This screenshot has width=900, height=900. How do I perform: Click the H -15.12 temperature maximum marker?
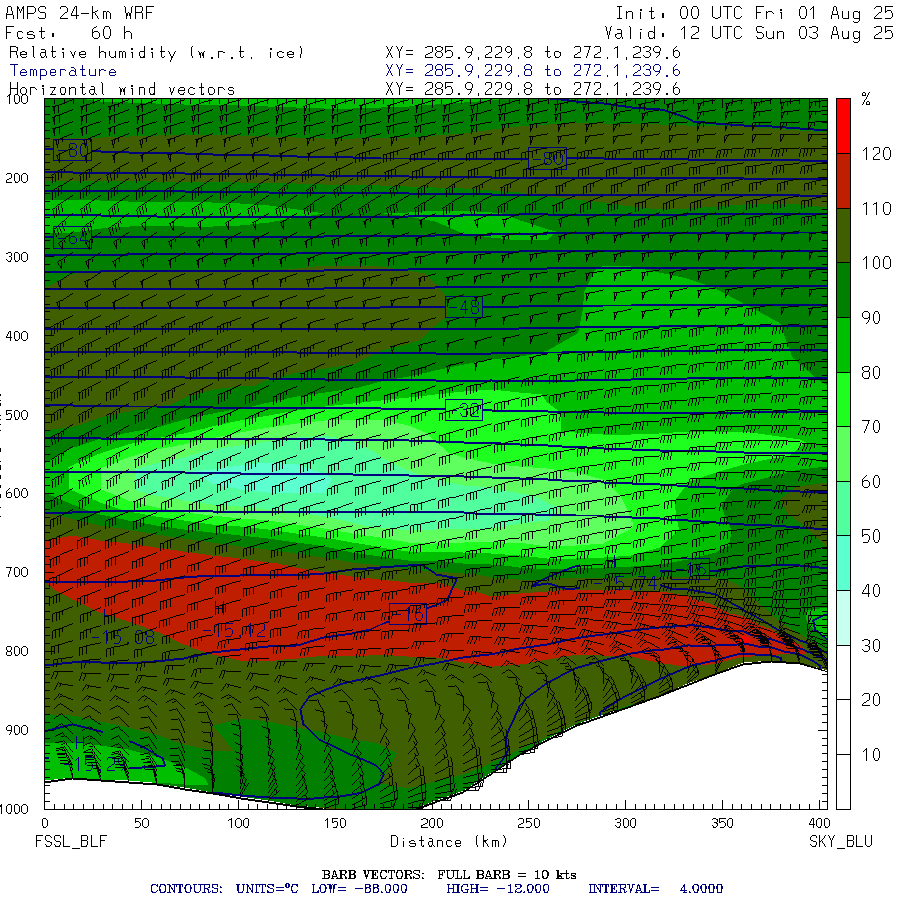(234, 622)
